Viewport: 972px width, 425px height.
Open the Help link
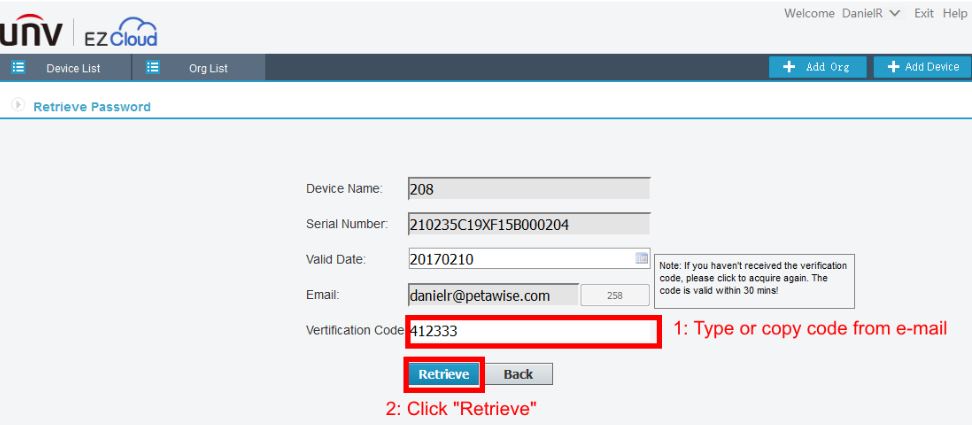(x=955, y=14)
